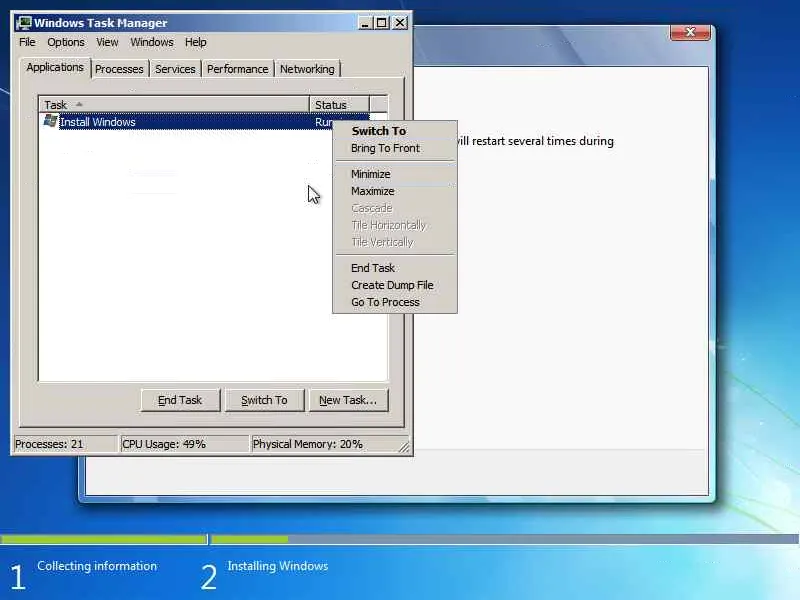Click the Task column sort arrow

point(79,105)
